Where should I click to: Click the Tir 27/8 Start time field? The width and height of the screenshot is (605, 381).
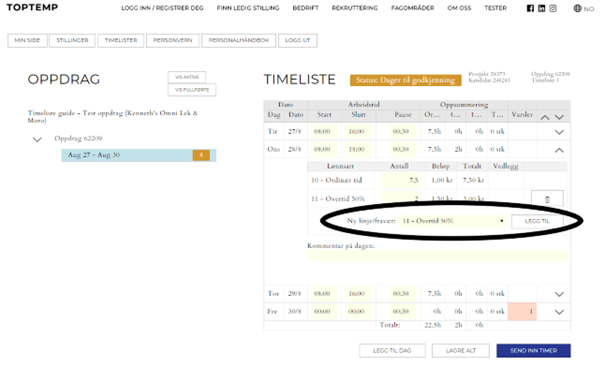[x=323, y=132]
